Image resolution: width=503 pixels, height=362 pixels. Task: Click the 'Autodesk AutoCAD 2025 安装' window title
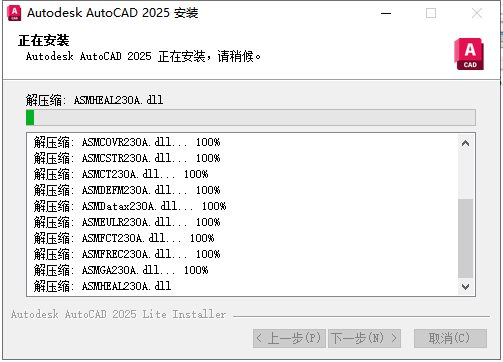(113, 13)
